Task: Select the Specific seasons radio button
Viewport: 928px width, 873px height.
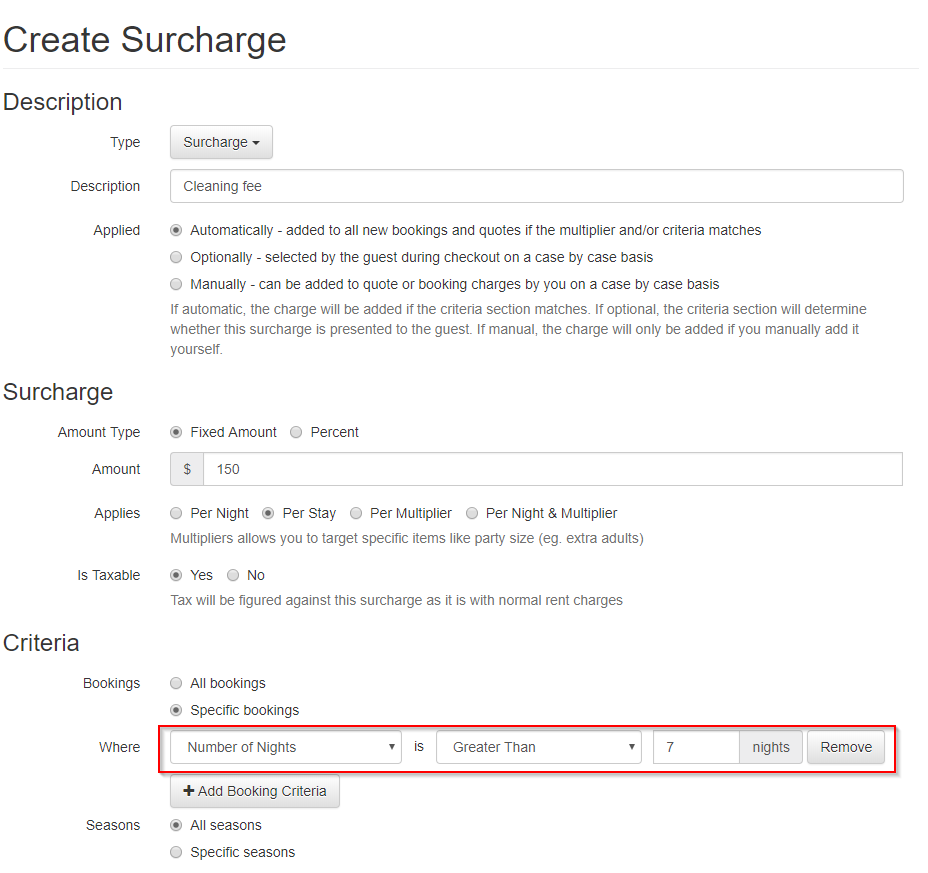Action: [x=176, y=852]
